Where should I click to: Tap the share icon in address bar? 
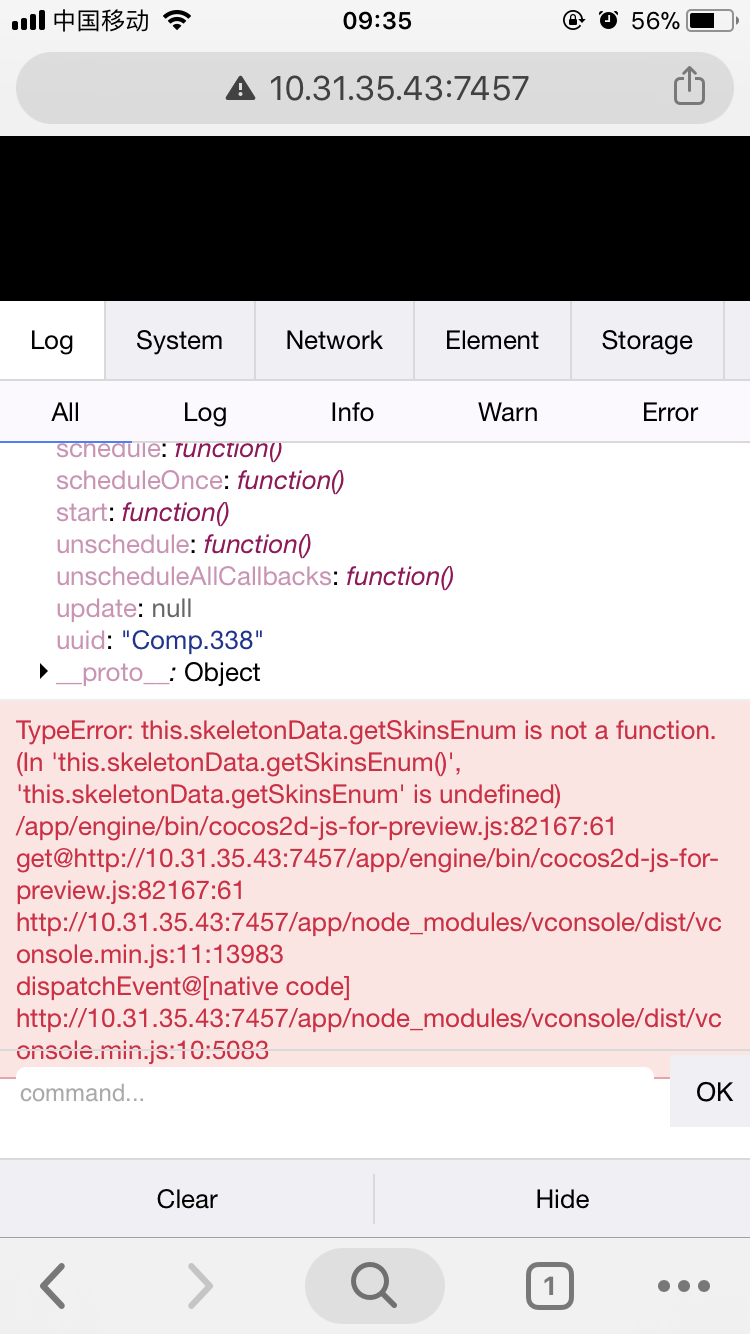[689, 87]
